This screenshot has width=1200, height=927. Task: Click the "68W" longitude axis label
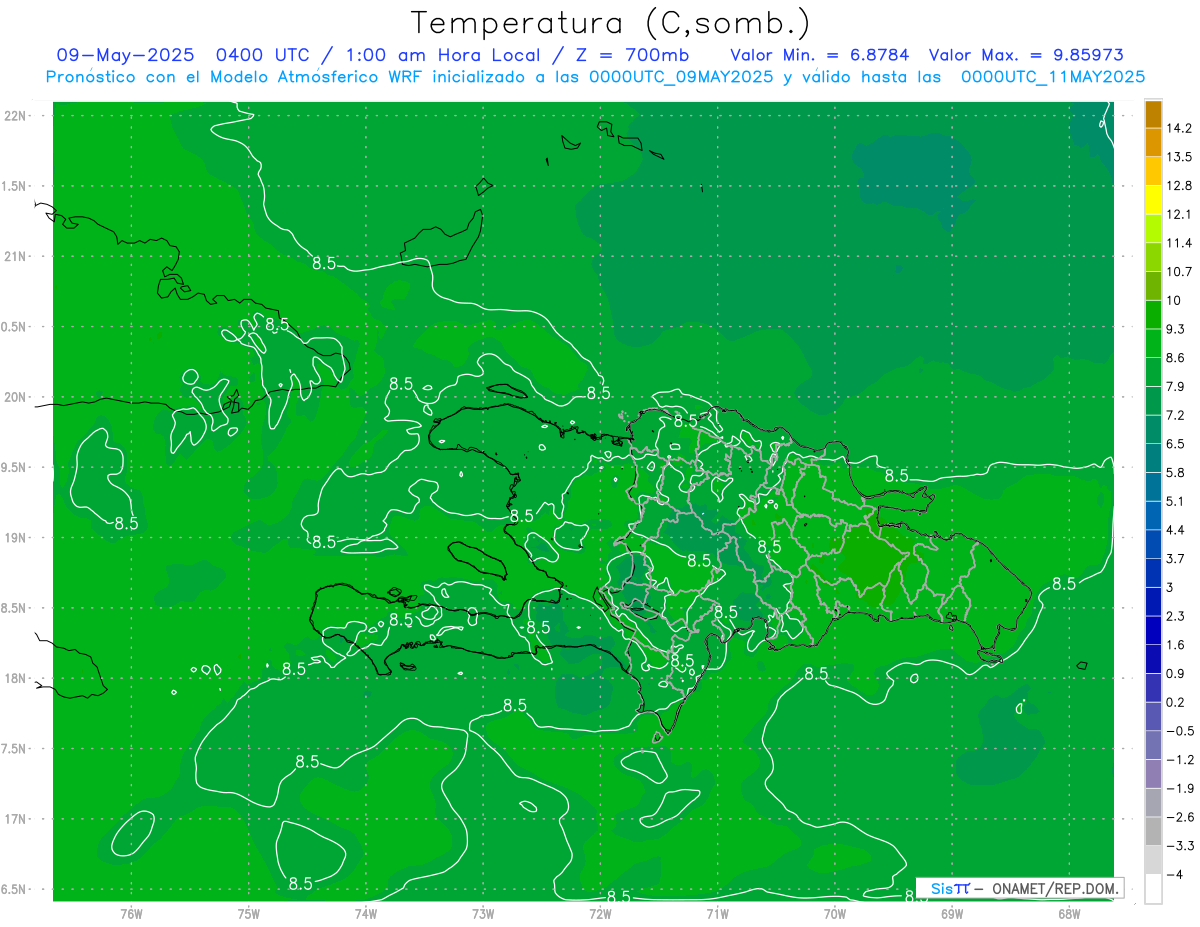(x=1069, y=914)
